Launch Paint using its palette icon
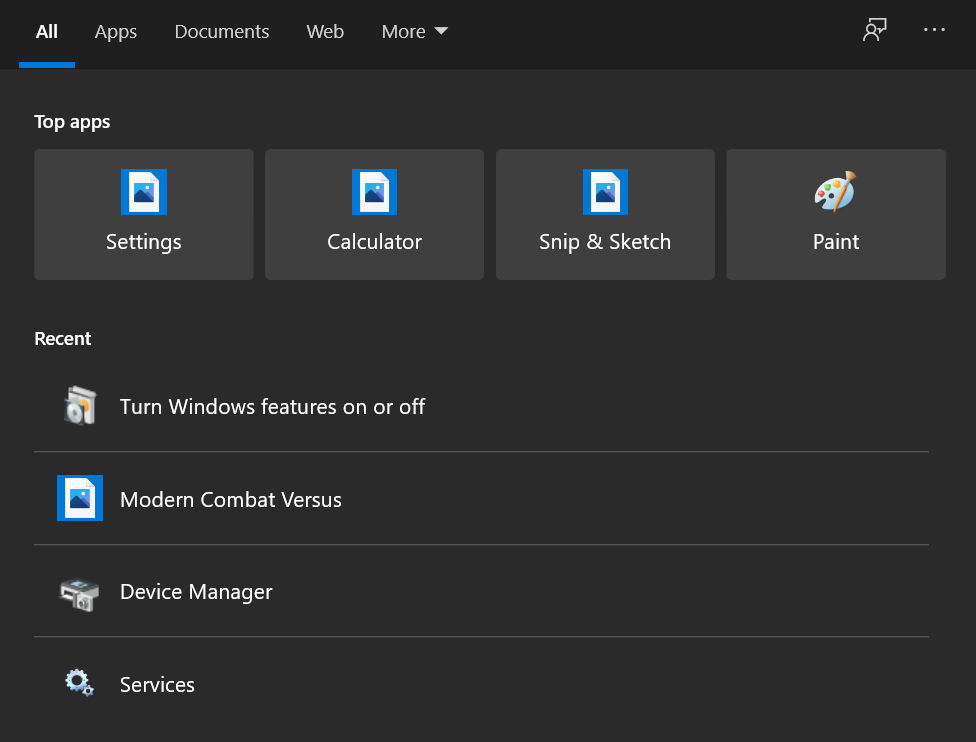976x742 pixels. 836,192
